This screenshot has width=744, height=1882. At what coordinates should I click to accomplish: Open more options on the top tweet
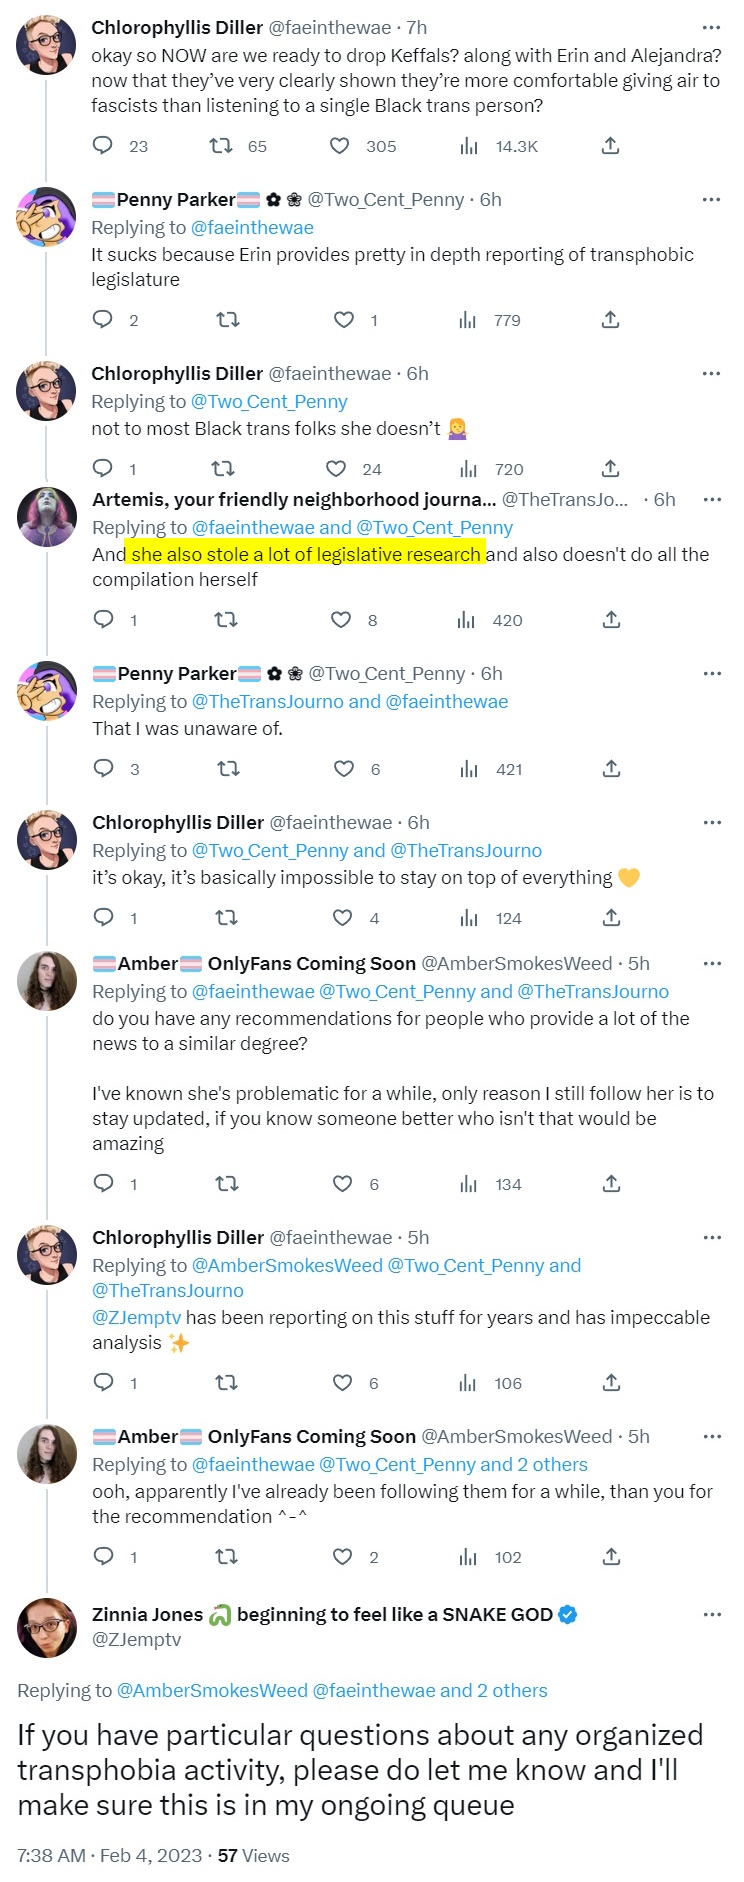coord(711,28)
